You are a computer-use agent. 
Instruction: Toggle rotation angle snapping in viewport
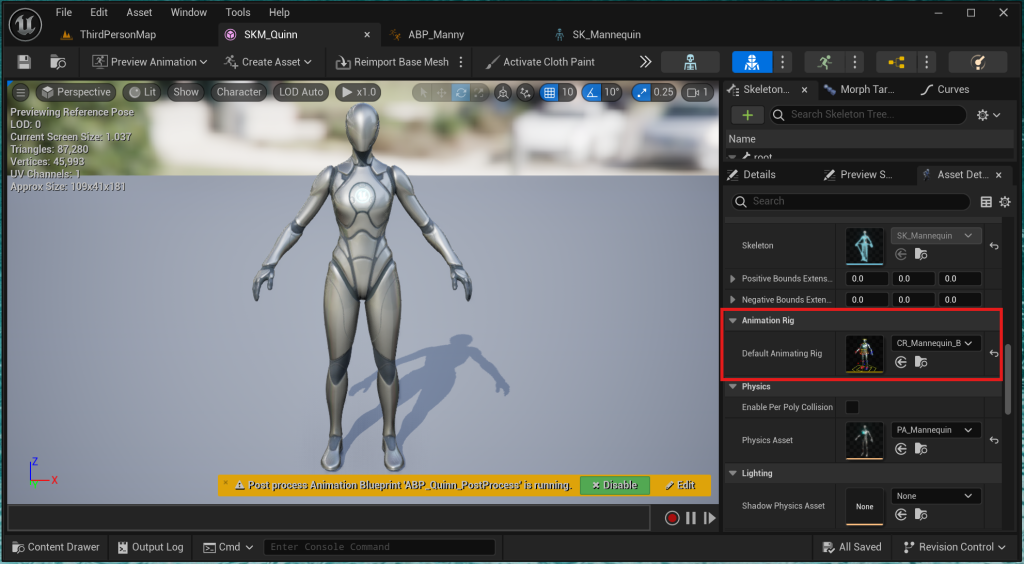[592, 93]
